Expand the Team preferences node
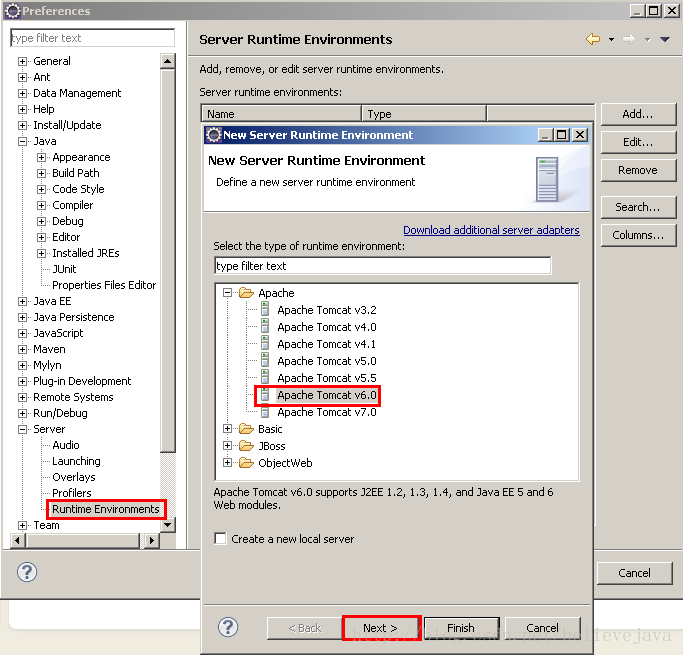The width and height of the screenshot is (683, 655). (x=22, y=525)
